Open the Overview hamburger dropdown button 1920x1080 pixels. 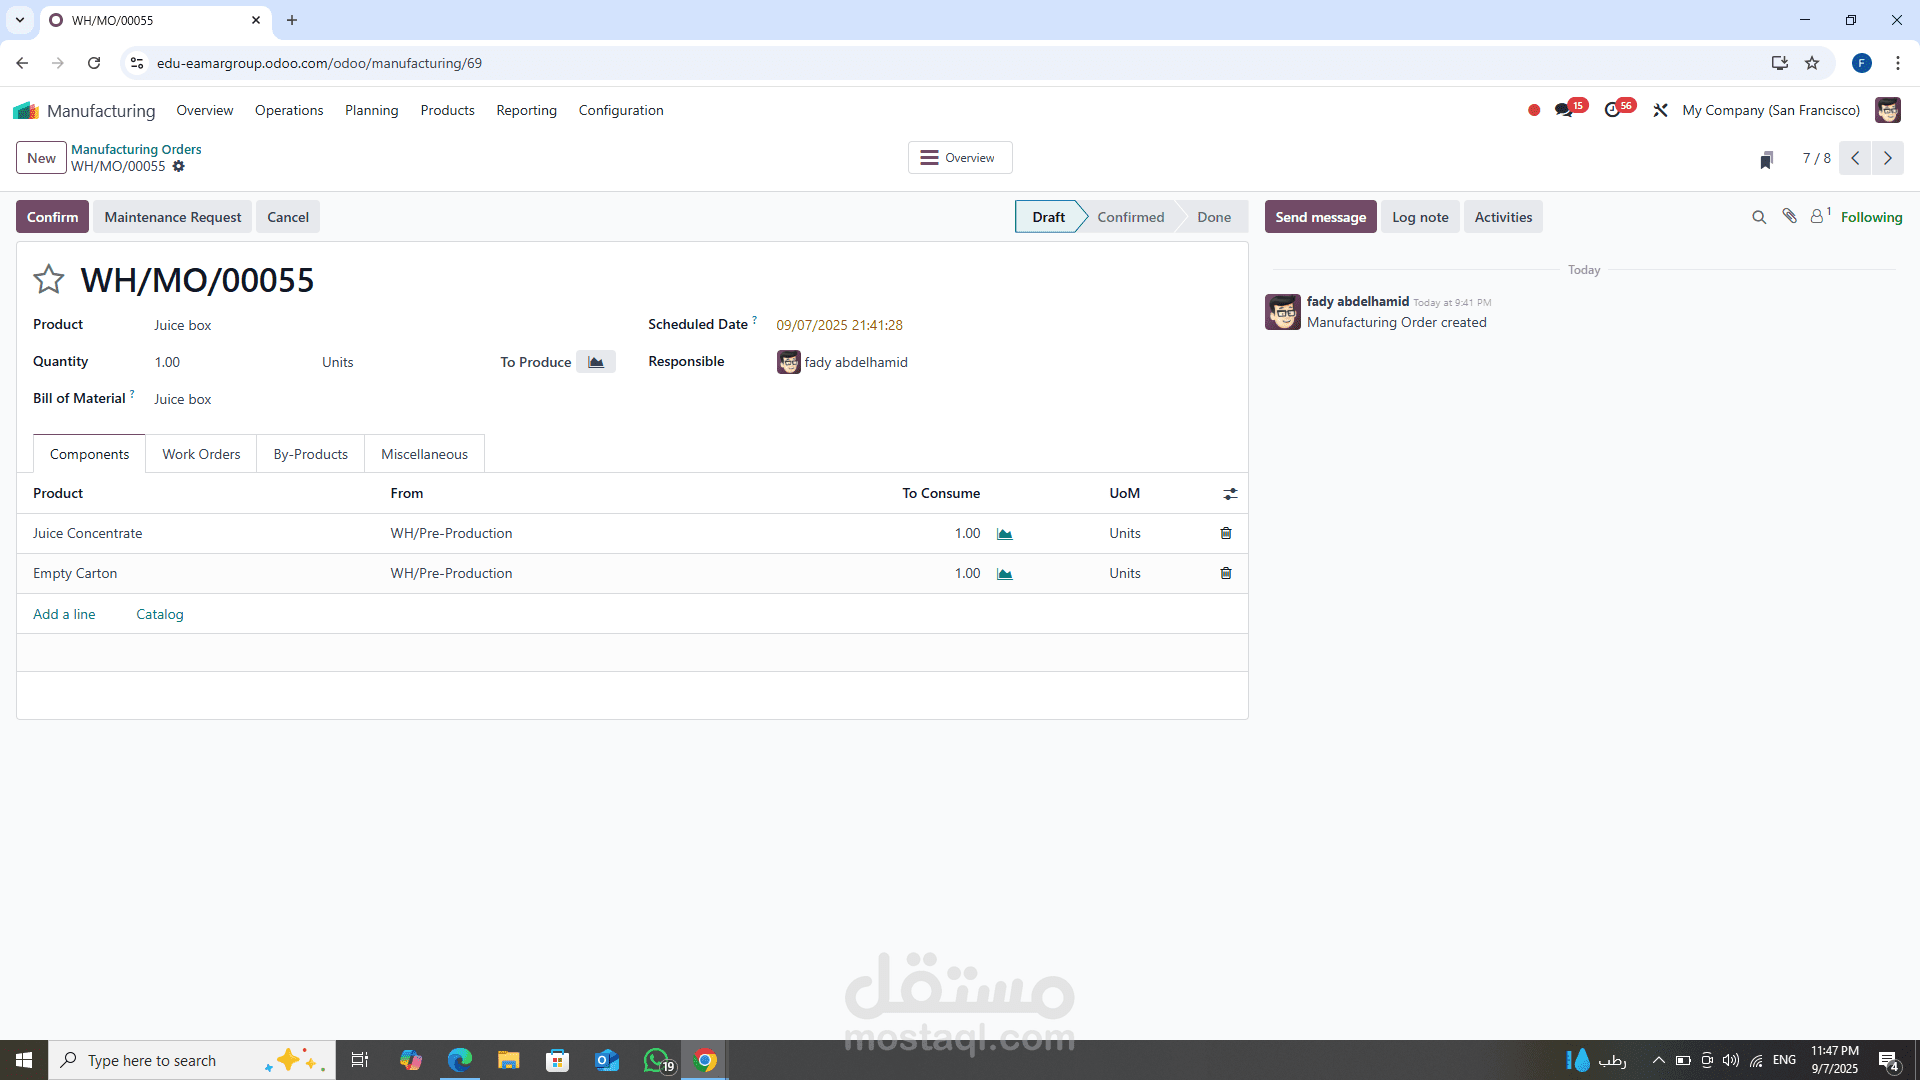pos(959,158)
